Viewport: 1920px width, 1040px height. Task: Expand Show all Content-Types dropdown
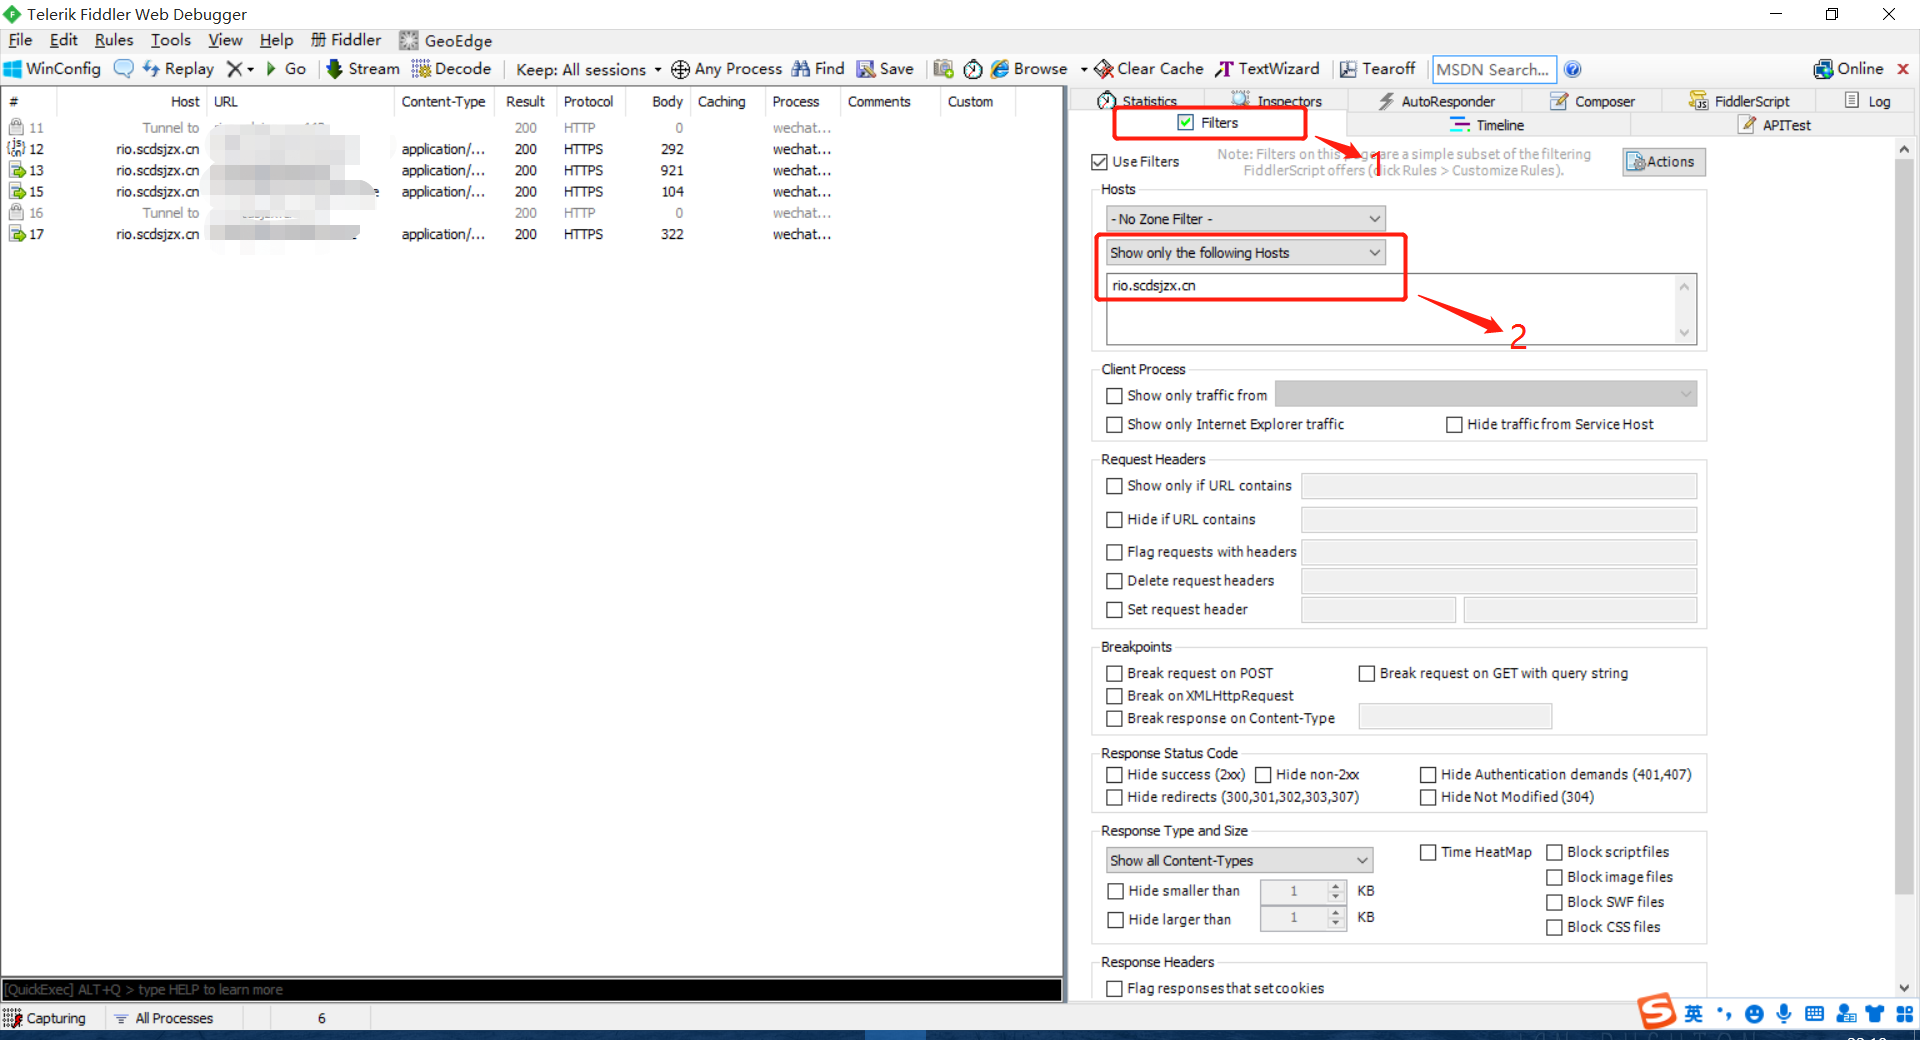[x=1238, y=861]
